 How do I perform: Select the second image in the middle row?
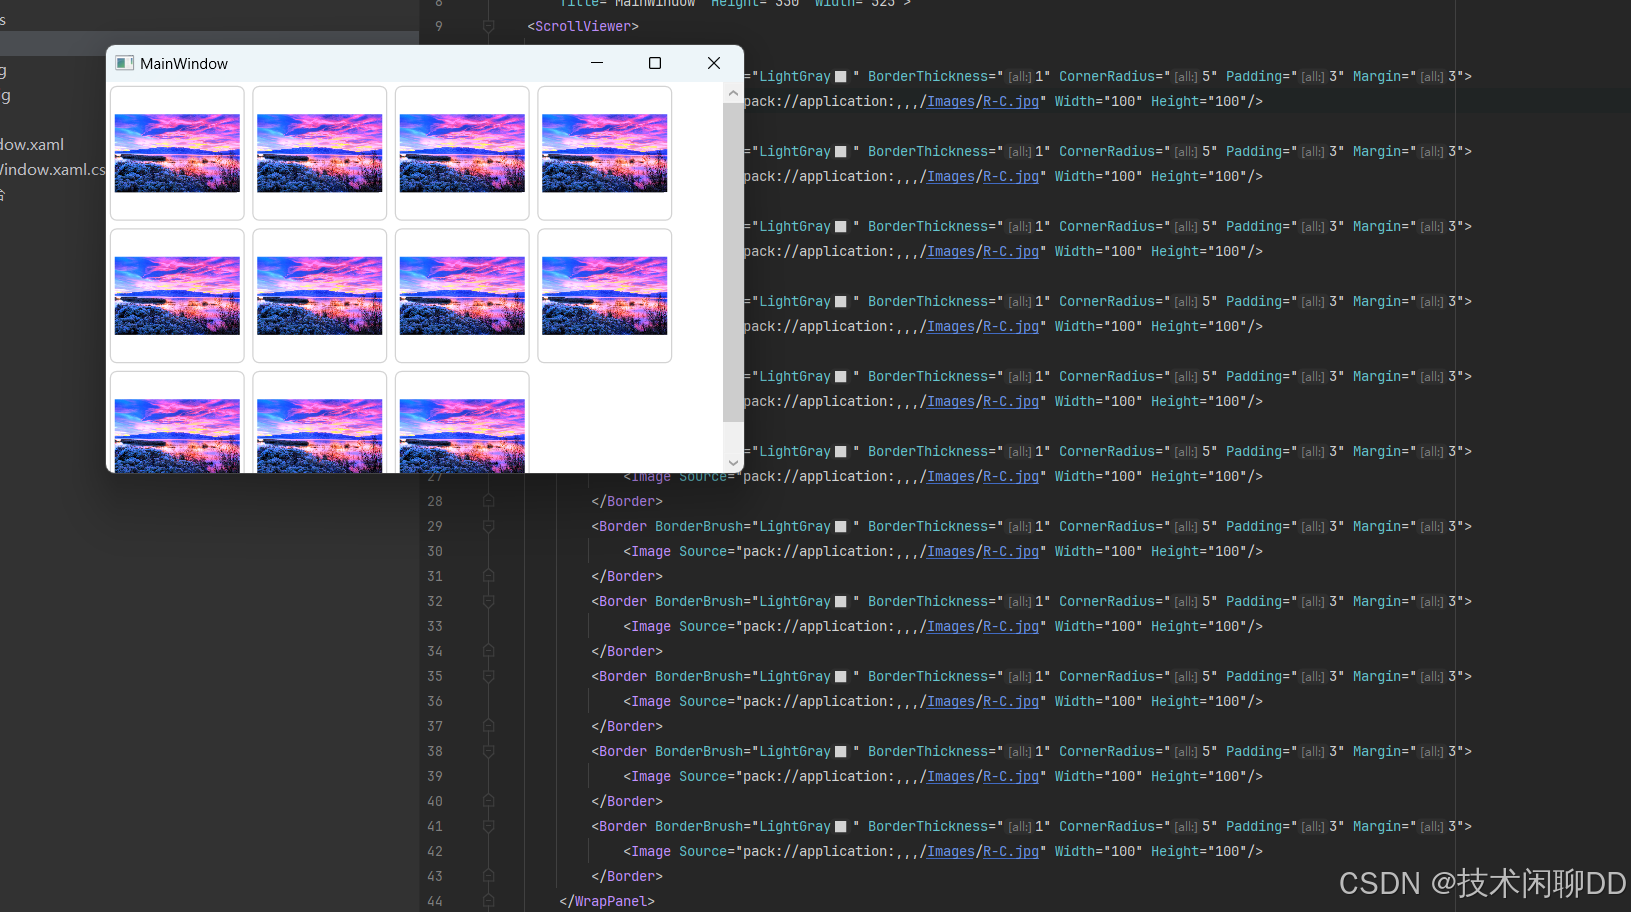click(x=320, y=296)
